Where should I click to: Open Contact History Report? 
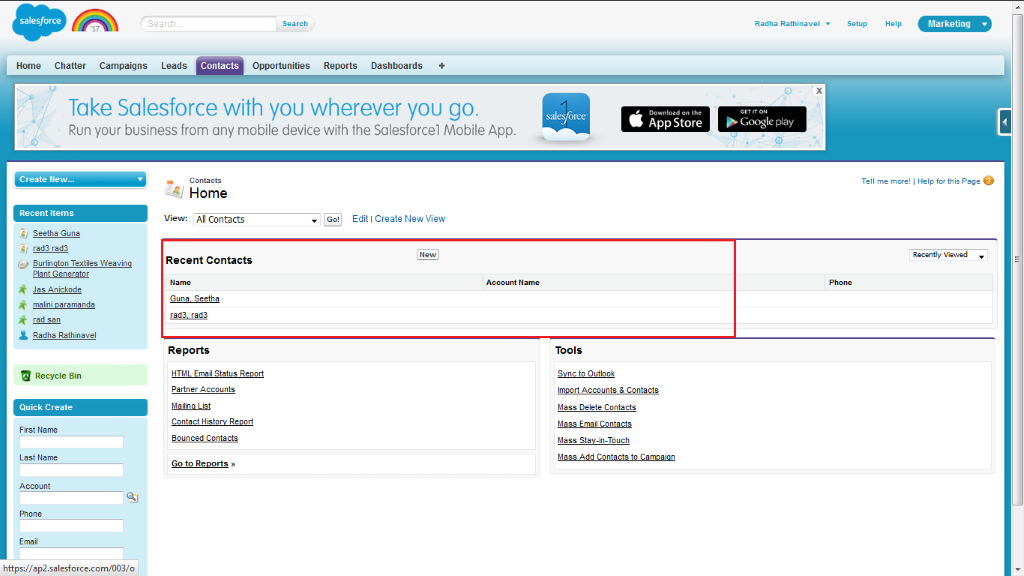pyautogui.click(x=212, y=422)
